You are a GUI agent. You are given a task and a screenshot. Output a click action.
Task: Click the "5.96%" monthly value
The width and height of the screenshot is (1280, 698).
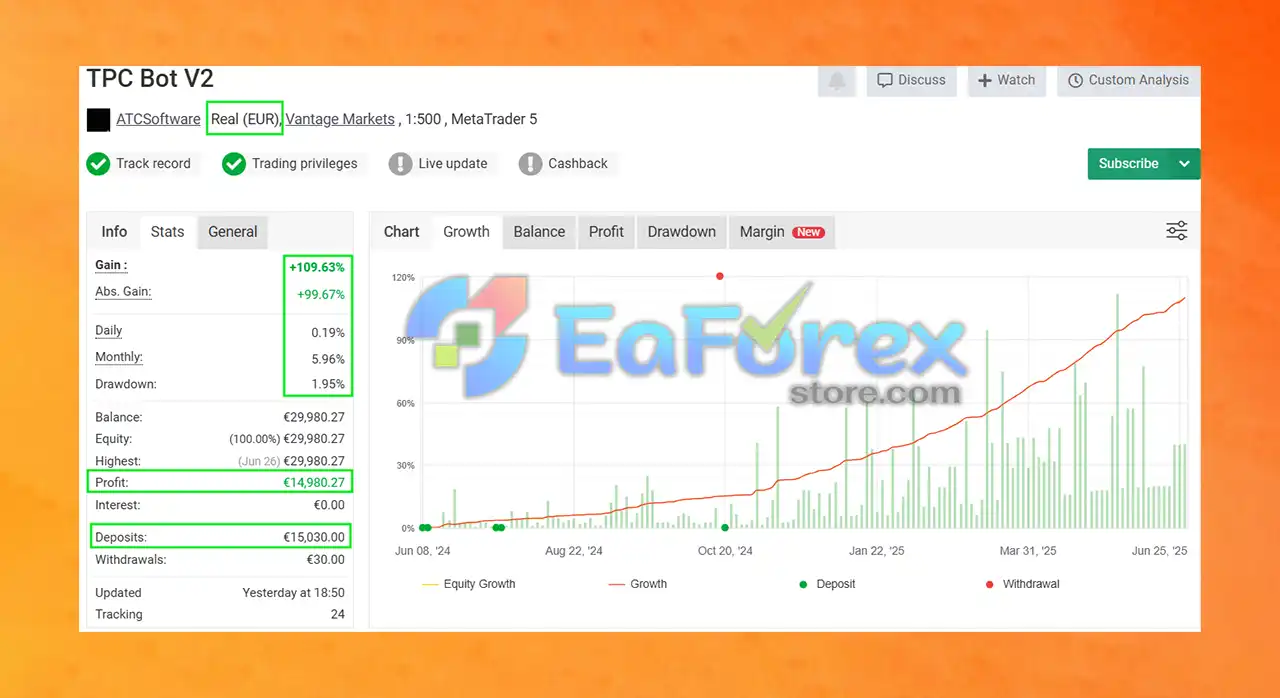coord(328,359)
